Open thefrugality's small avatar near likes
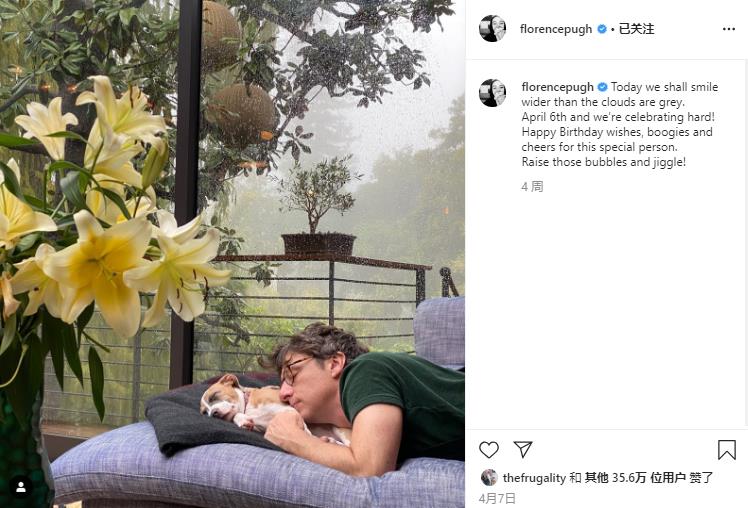This screenshot has width=748, height=508. (489, 477)
